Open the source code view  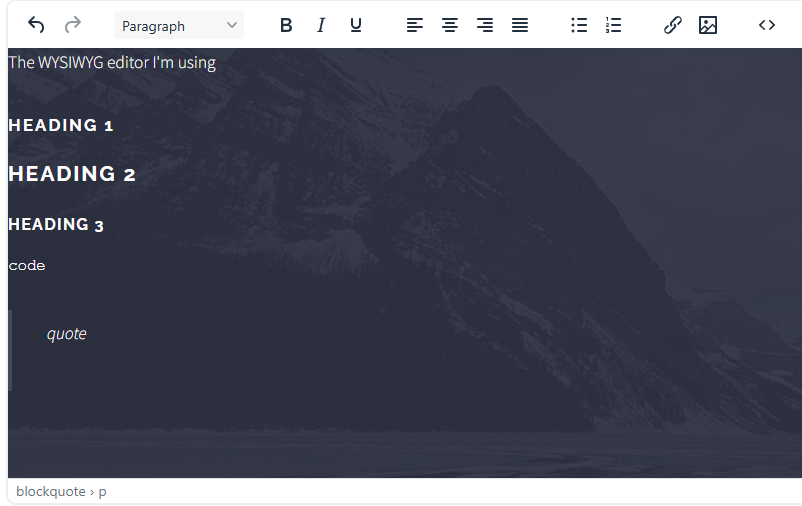click(x=767, y=25)
